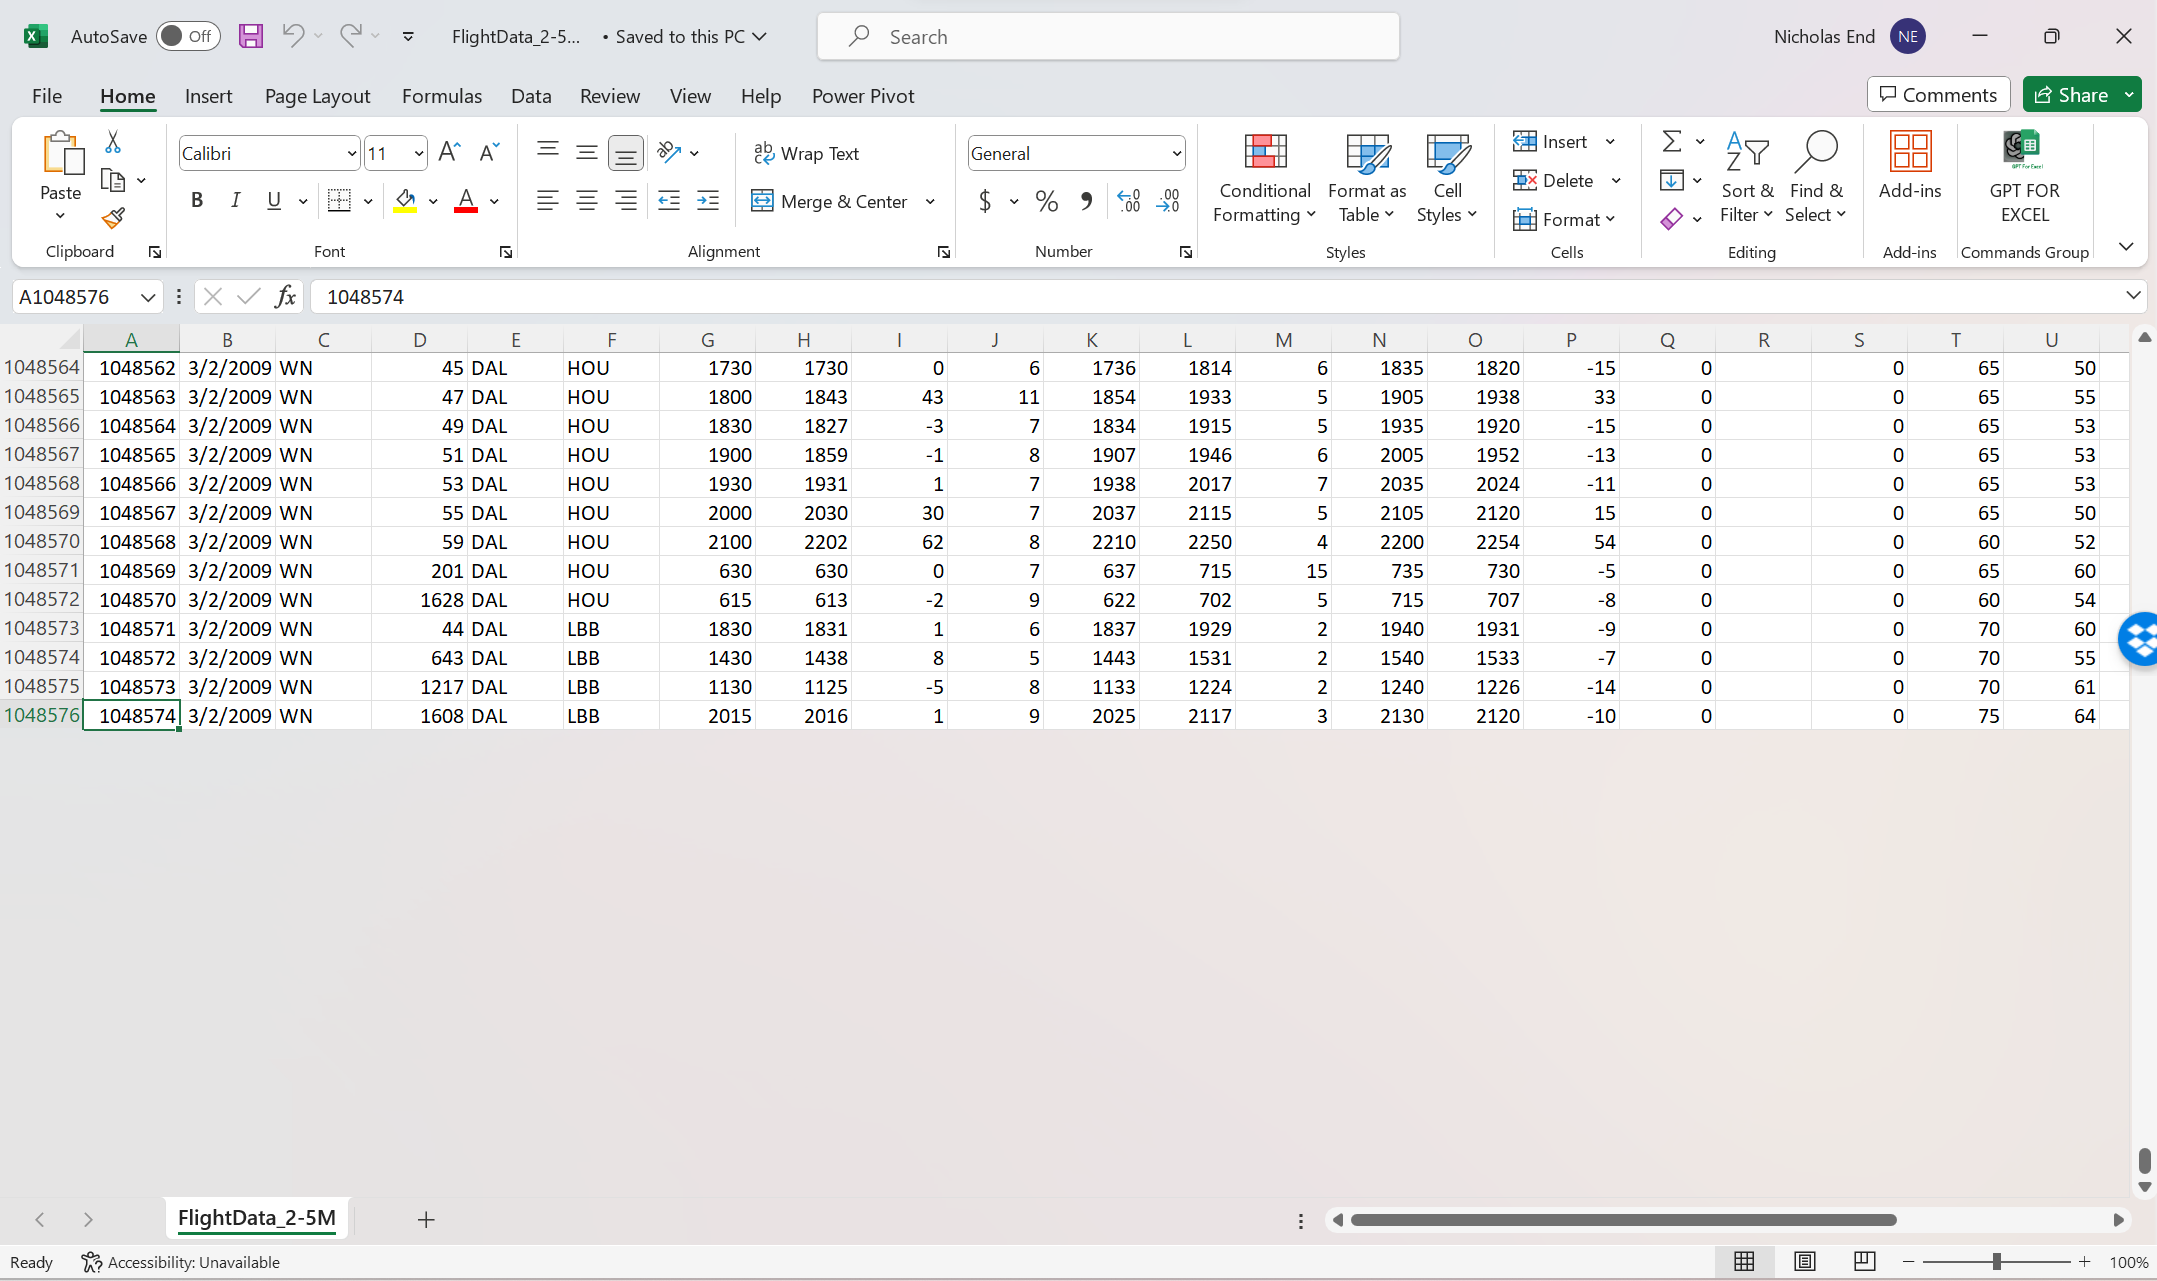
Task: Open the Formulas menu tab
Action: [441, 96]
